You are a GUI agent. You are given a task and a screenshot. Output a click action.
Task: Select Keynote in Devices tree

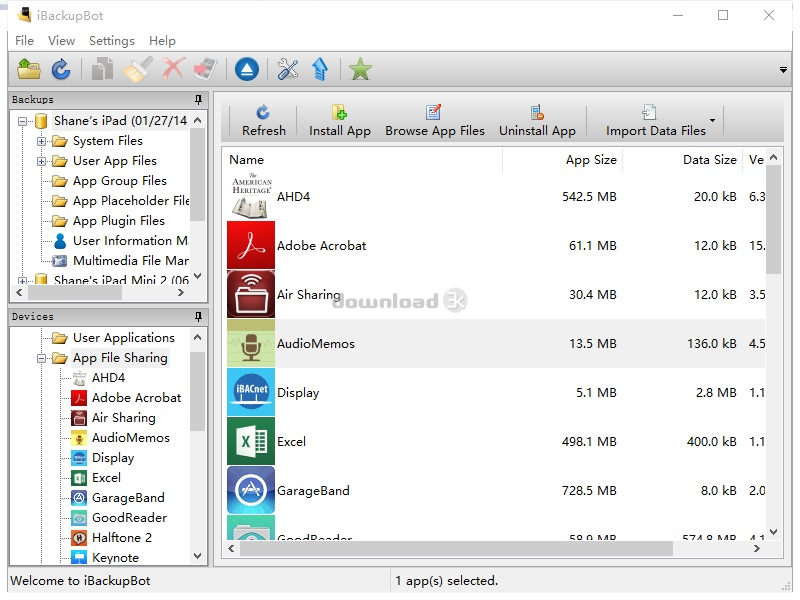[115, 557]
